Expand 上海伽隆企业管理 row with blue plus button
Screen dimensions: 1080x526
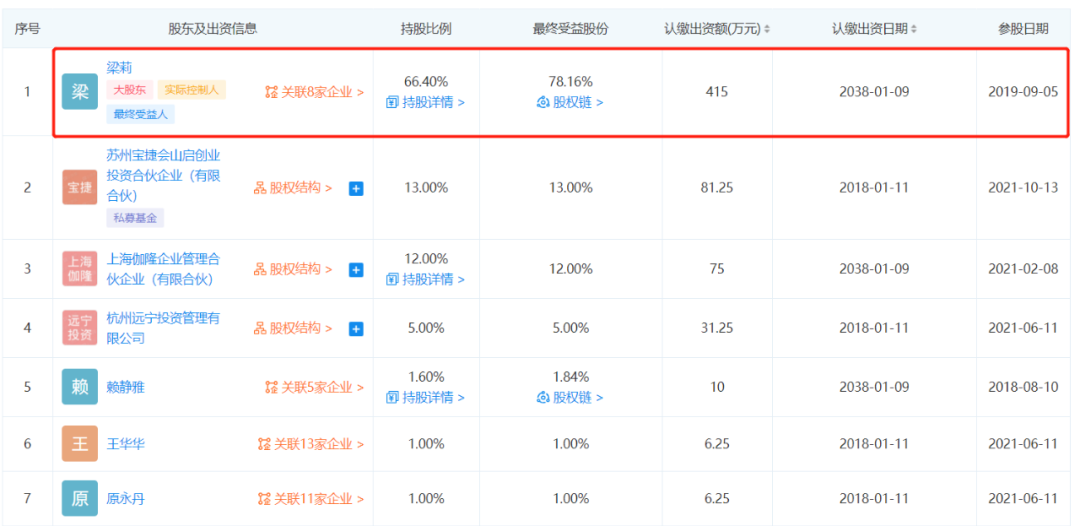[355, 270]
